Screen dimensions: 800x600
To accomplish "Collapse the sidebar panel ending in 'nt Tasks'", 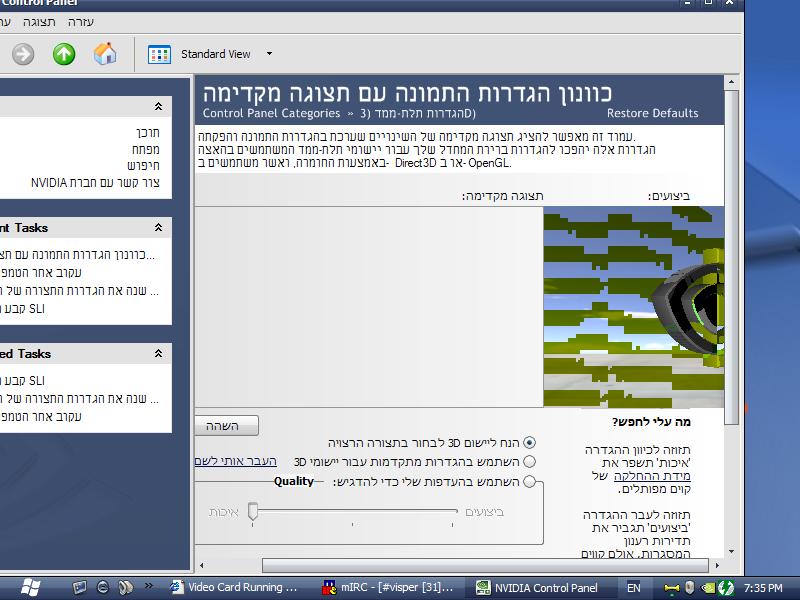I will (159, 228).
